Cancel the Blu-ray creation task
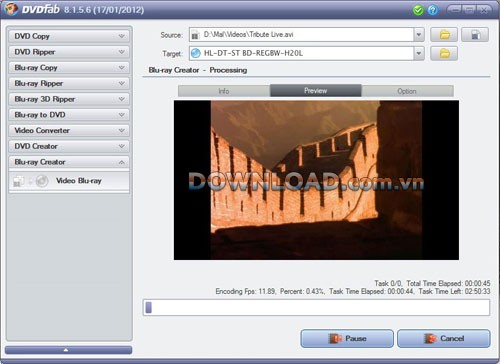 (x=444, y=339)
